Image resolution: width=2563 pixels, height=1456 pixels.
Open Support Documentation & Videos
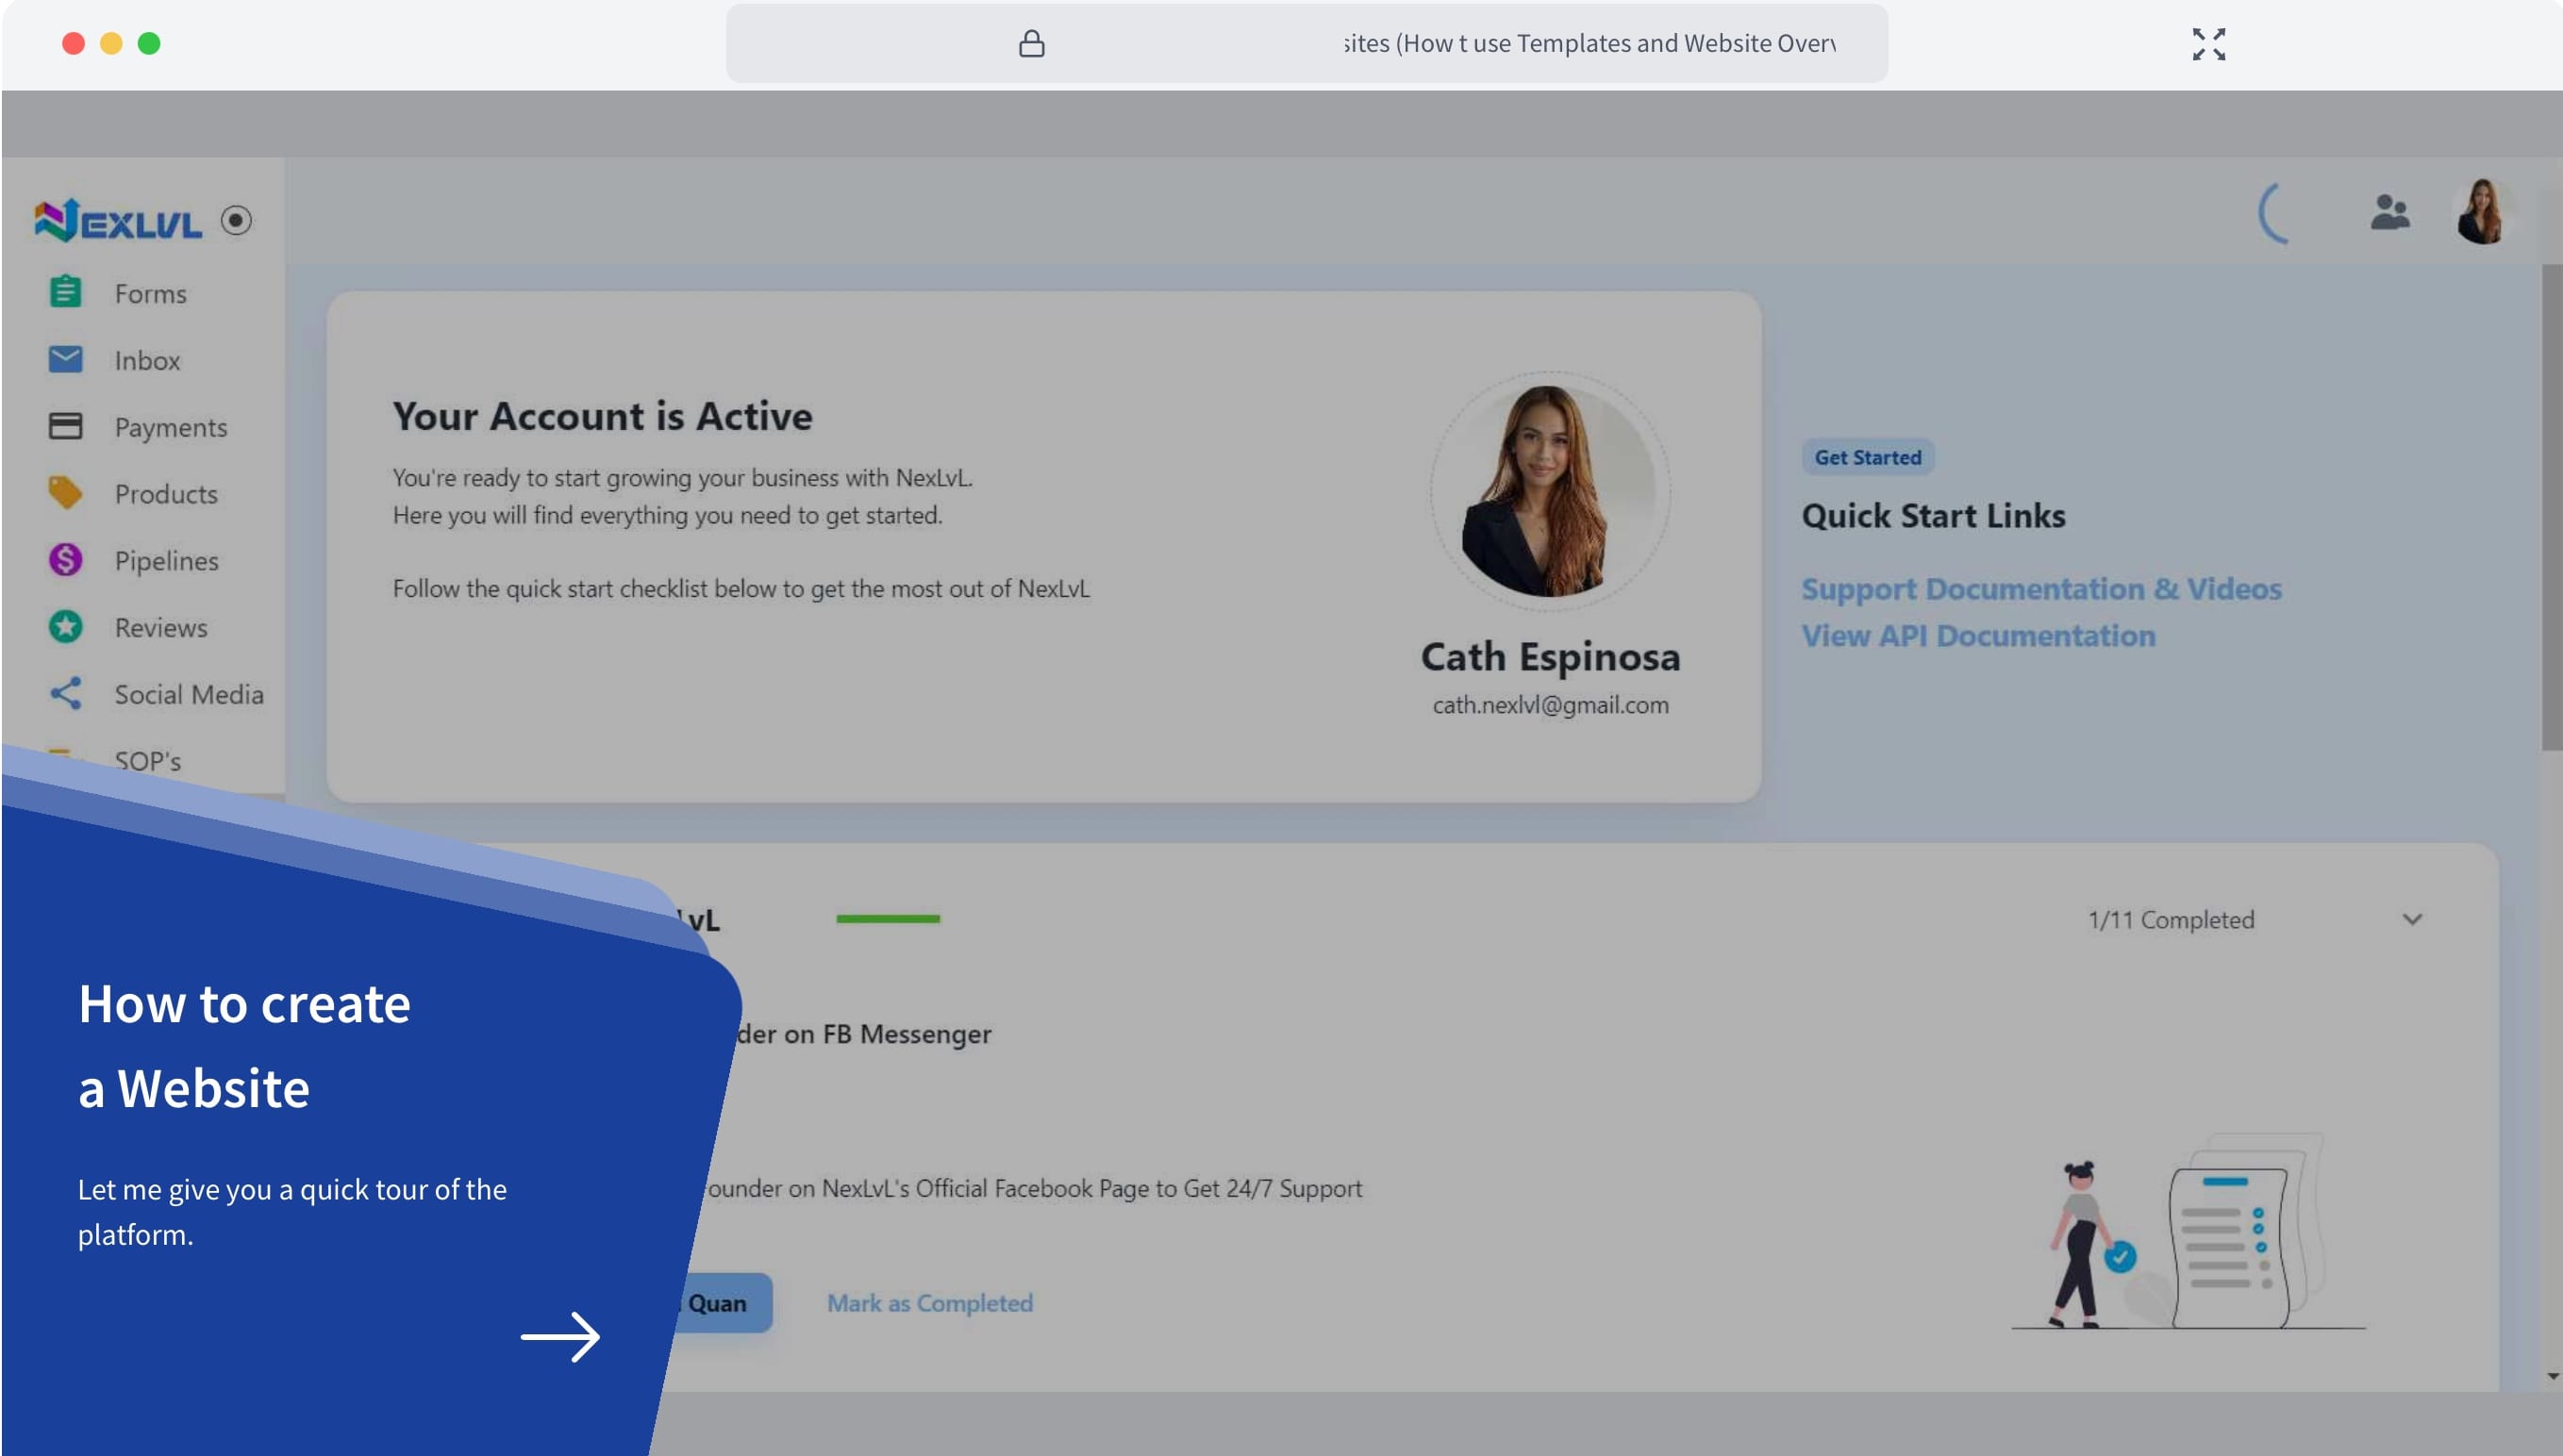point(2041,589)
